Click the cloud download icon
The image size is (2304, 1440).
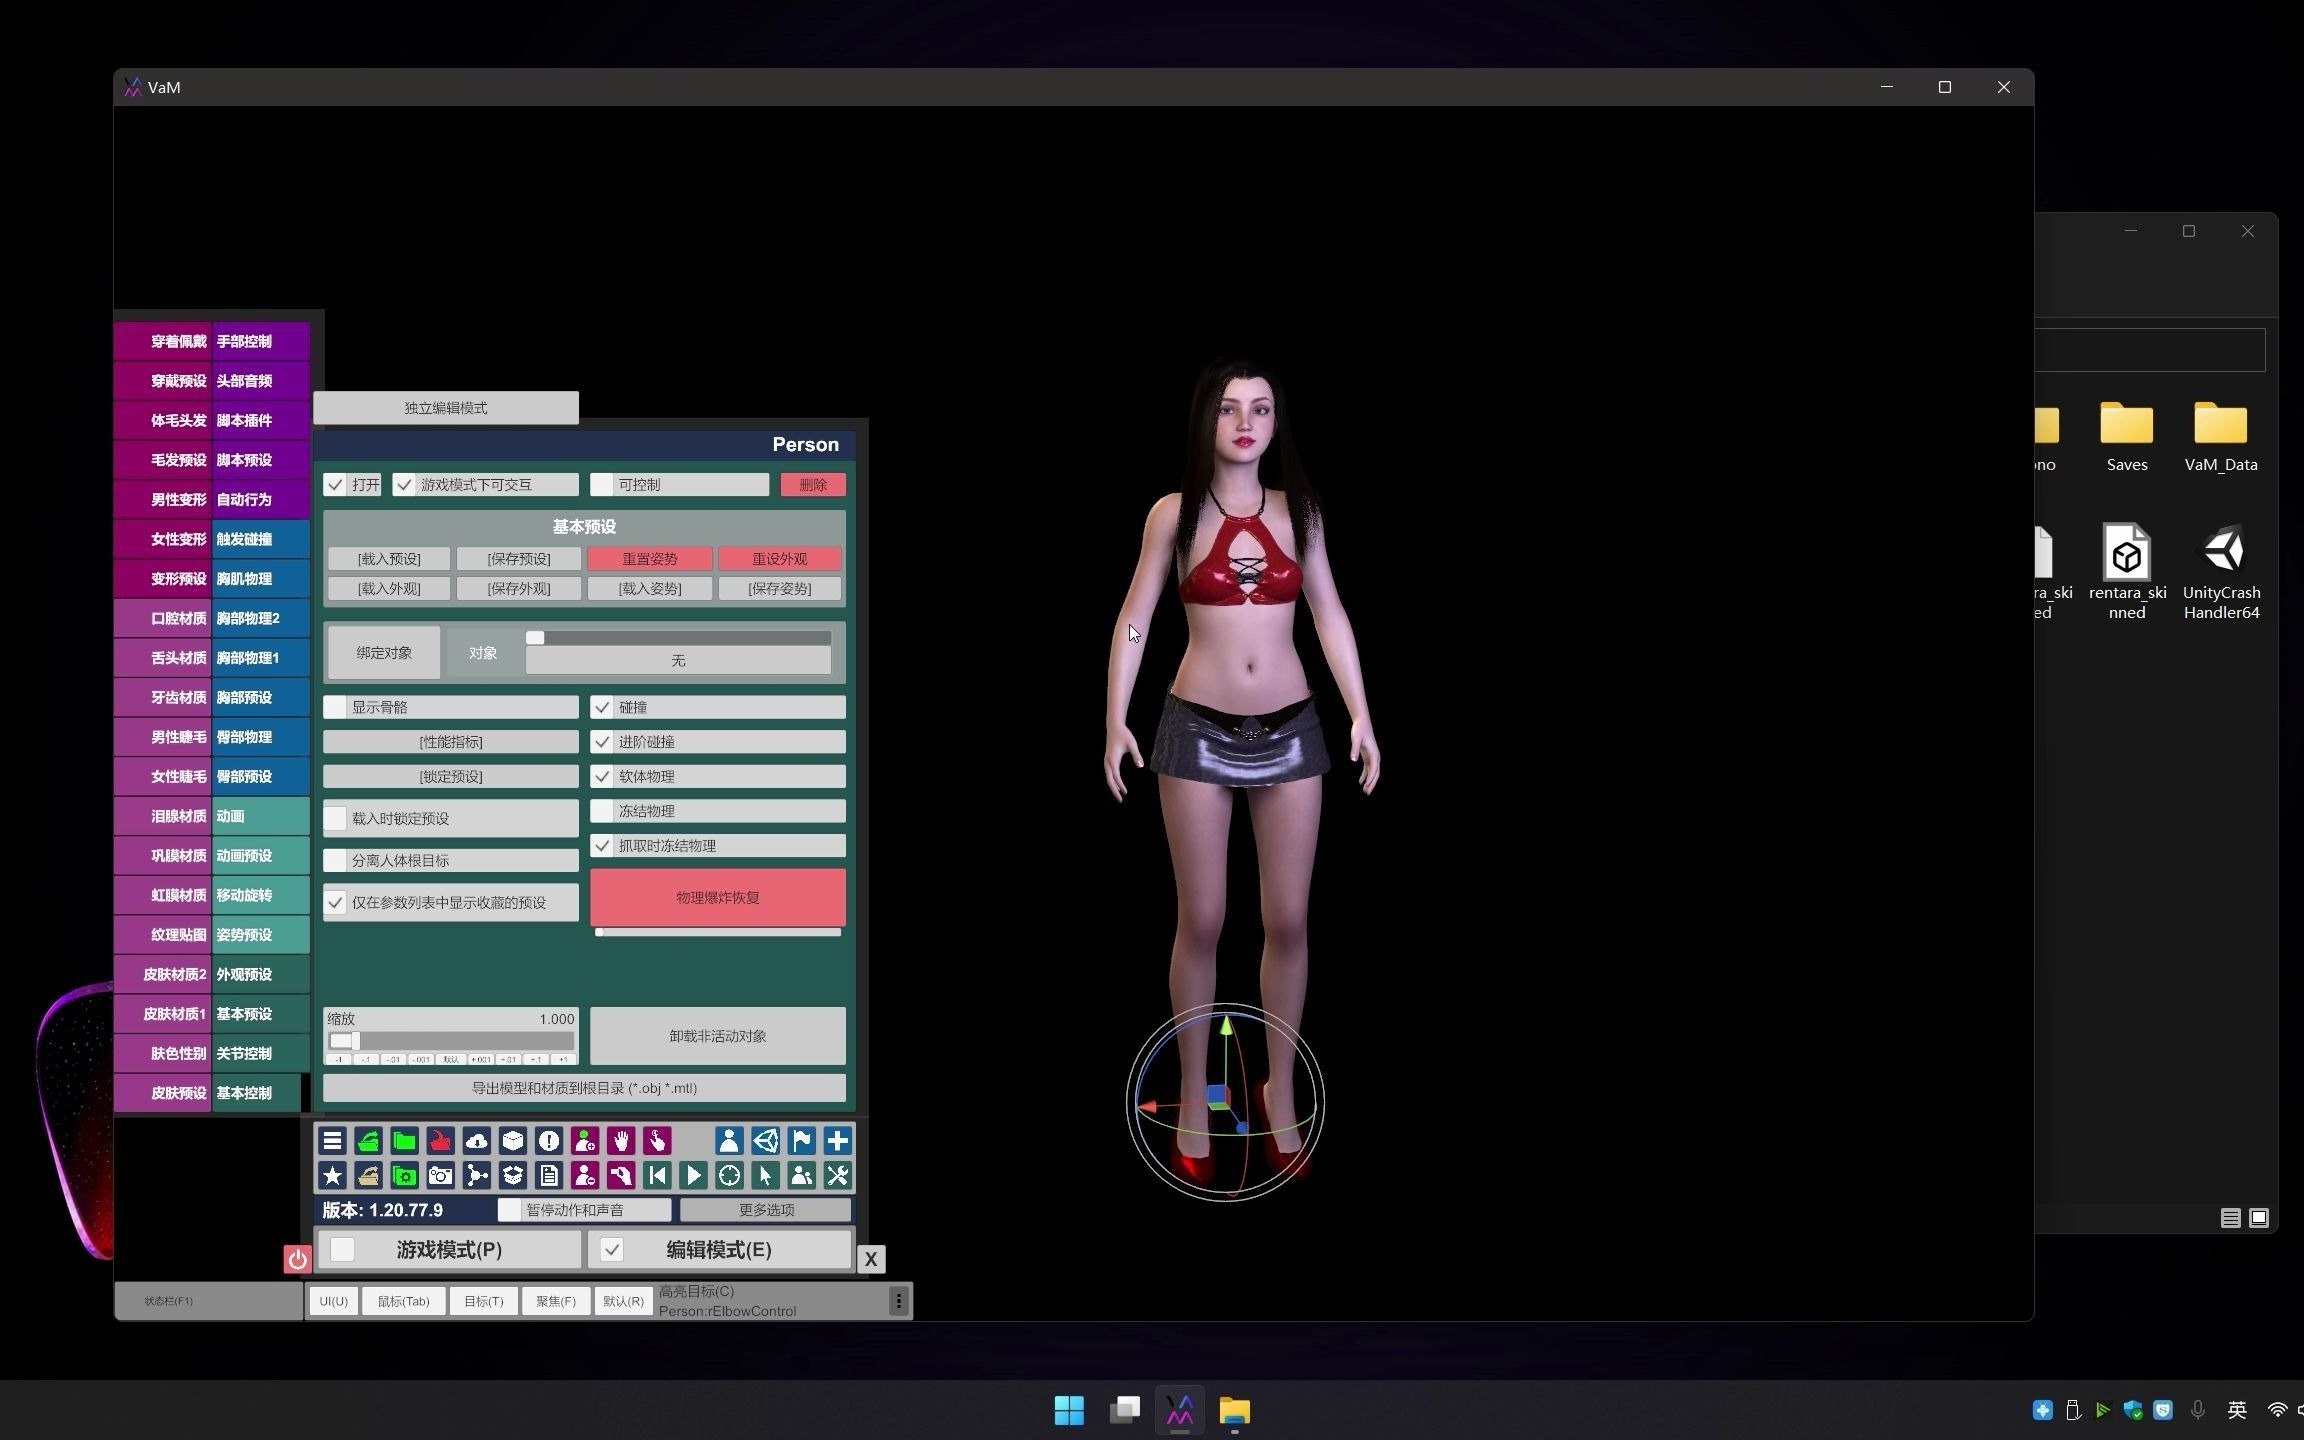477,1141
